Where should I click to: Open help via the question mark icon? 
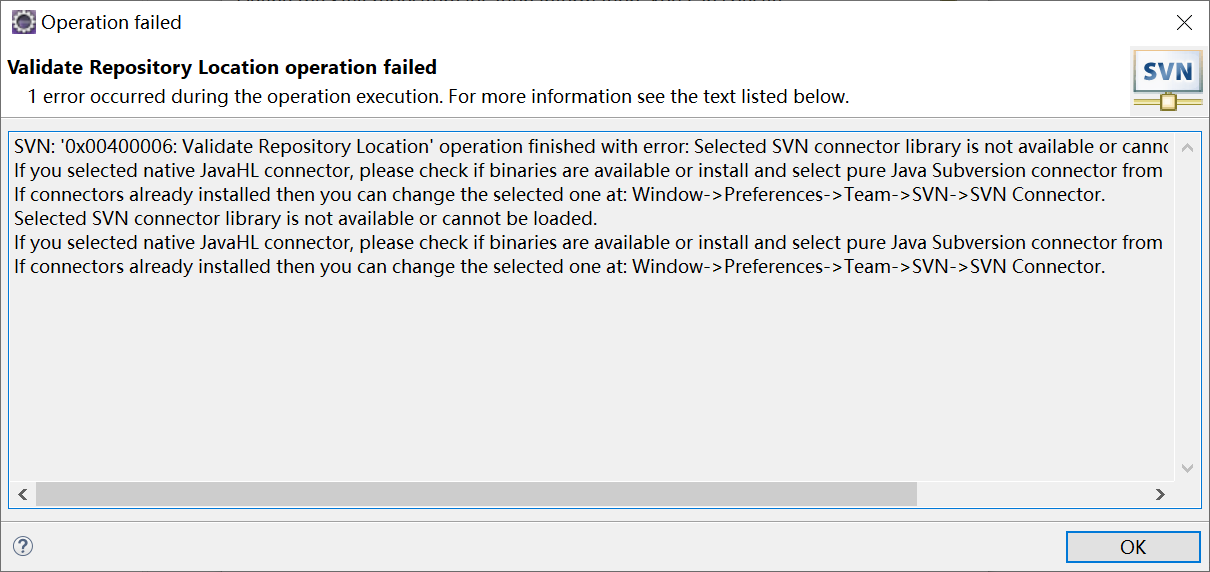(x=23, y=546)
